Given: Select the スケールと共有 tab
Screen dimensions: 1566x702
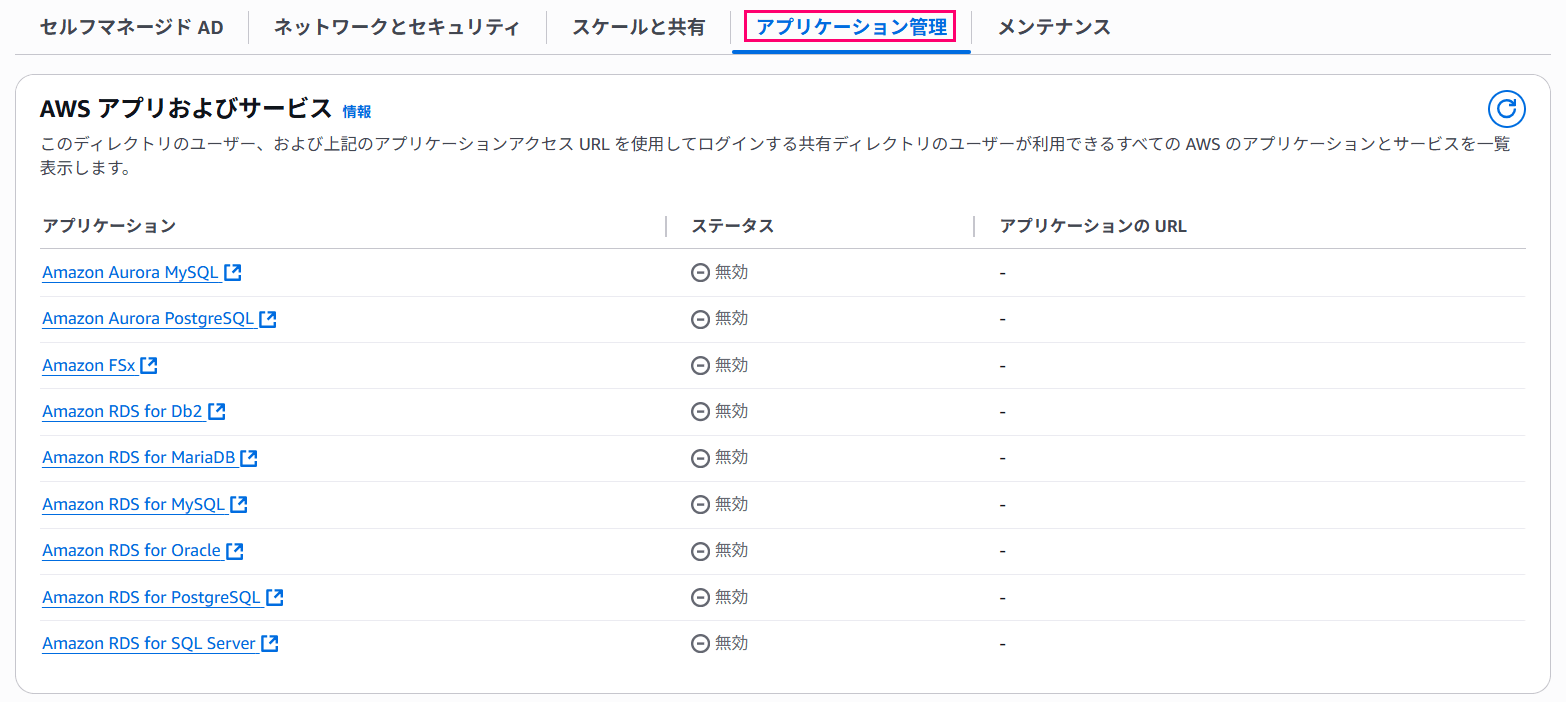Looking at the screenshot, I should click(638, 27).
